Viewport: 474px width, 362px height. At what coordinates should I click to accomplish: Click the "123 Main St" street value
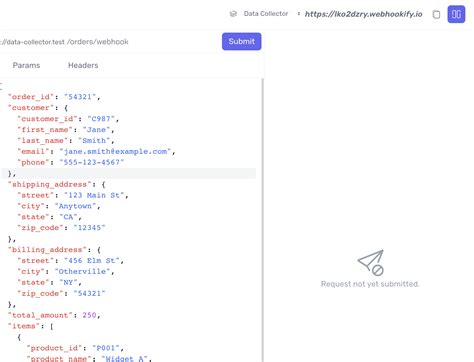[94, 195]
